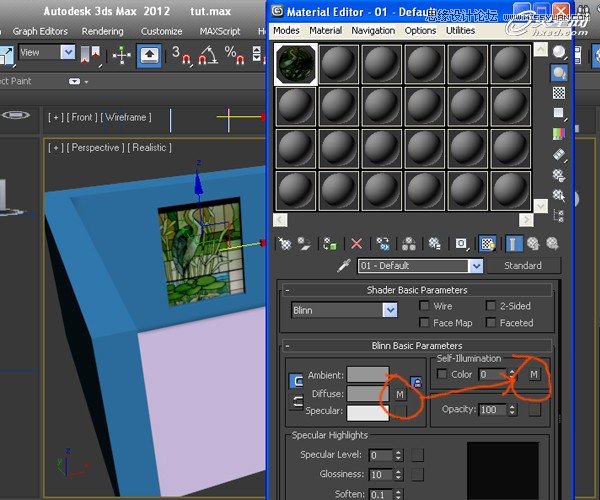Image resolution: width=600 pixels, height=500 pixels.
Task: Click the Standard material type button
Action: [x=522, y=266]
